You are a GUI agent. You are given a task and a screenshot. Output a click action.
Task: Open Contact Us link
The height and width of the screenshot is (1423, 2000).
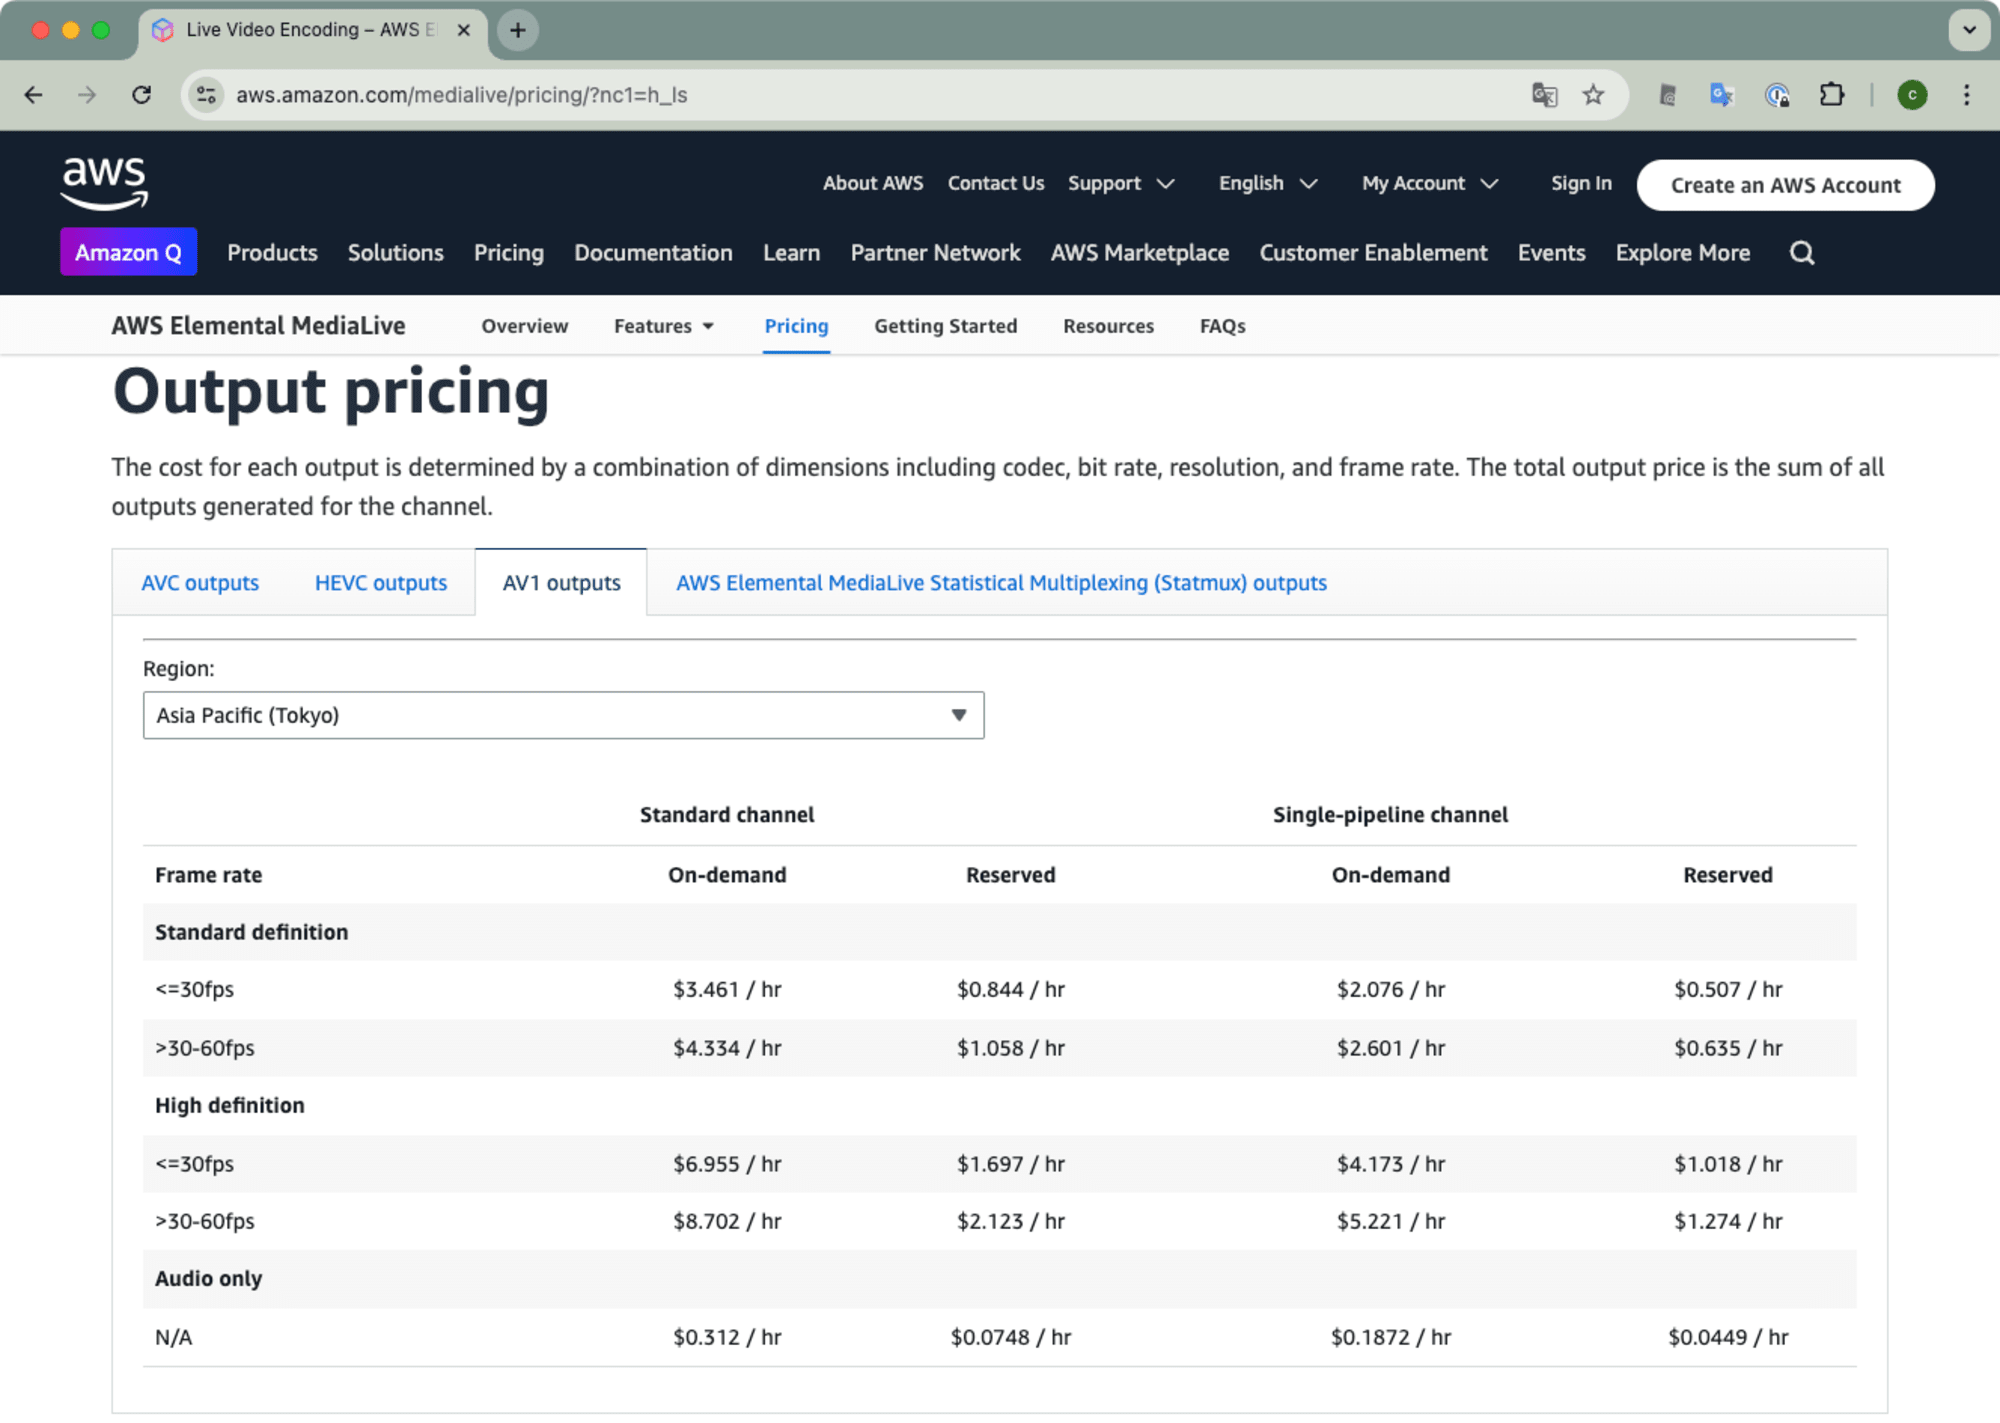pos(996,184)
